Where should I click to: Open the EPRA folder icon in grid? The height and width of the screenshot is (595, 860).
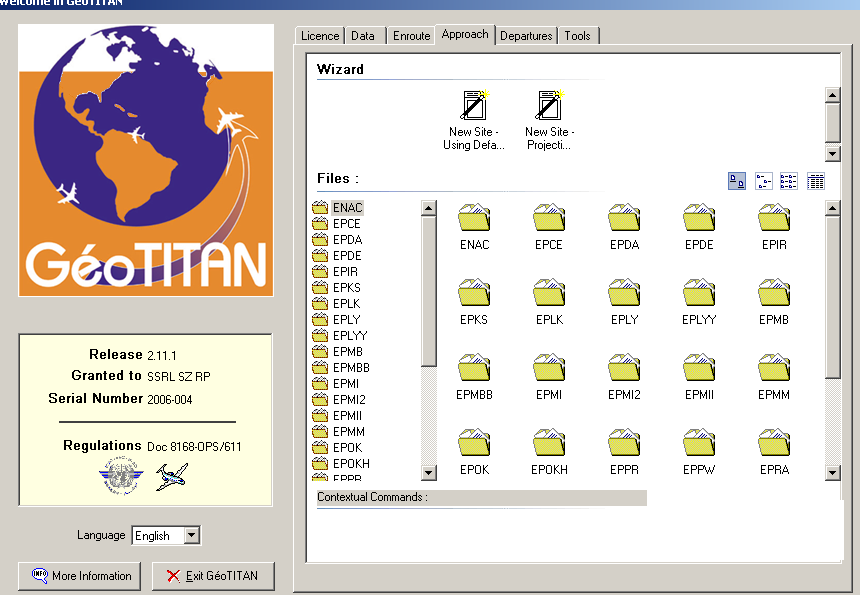[774, 443]
